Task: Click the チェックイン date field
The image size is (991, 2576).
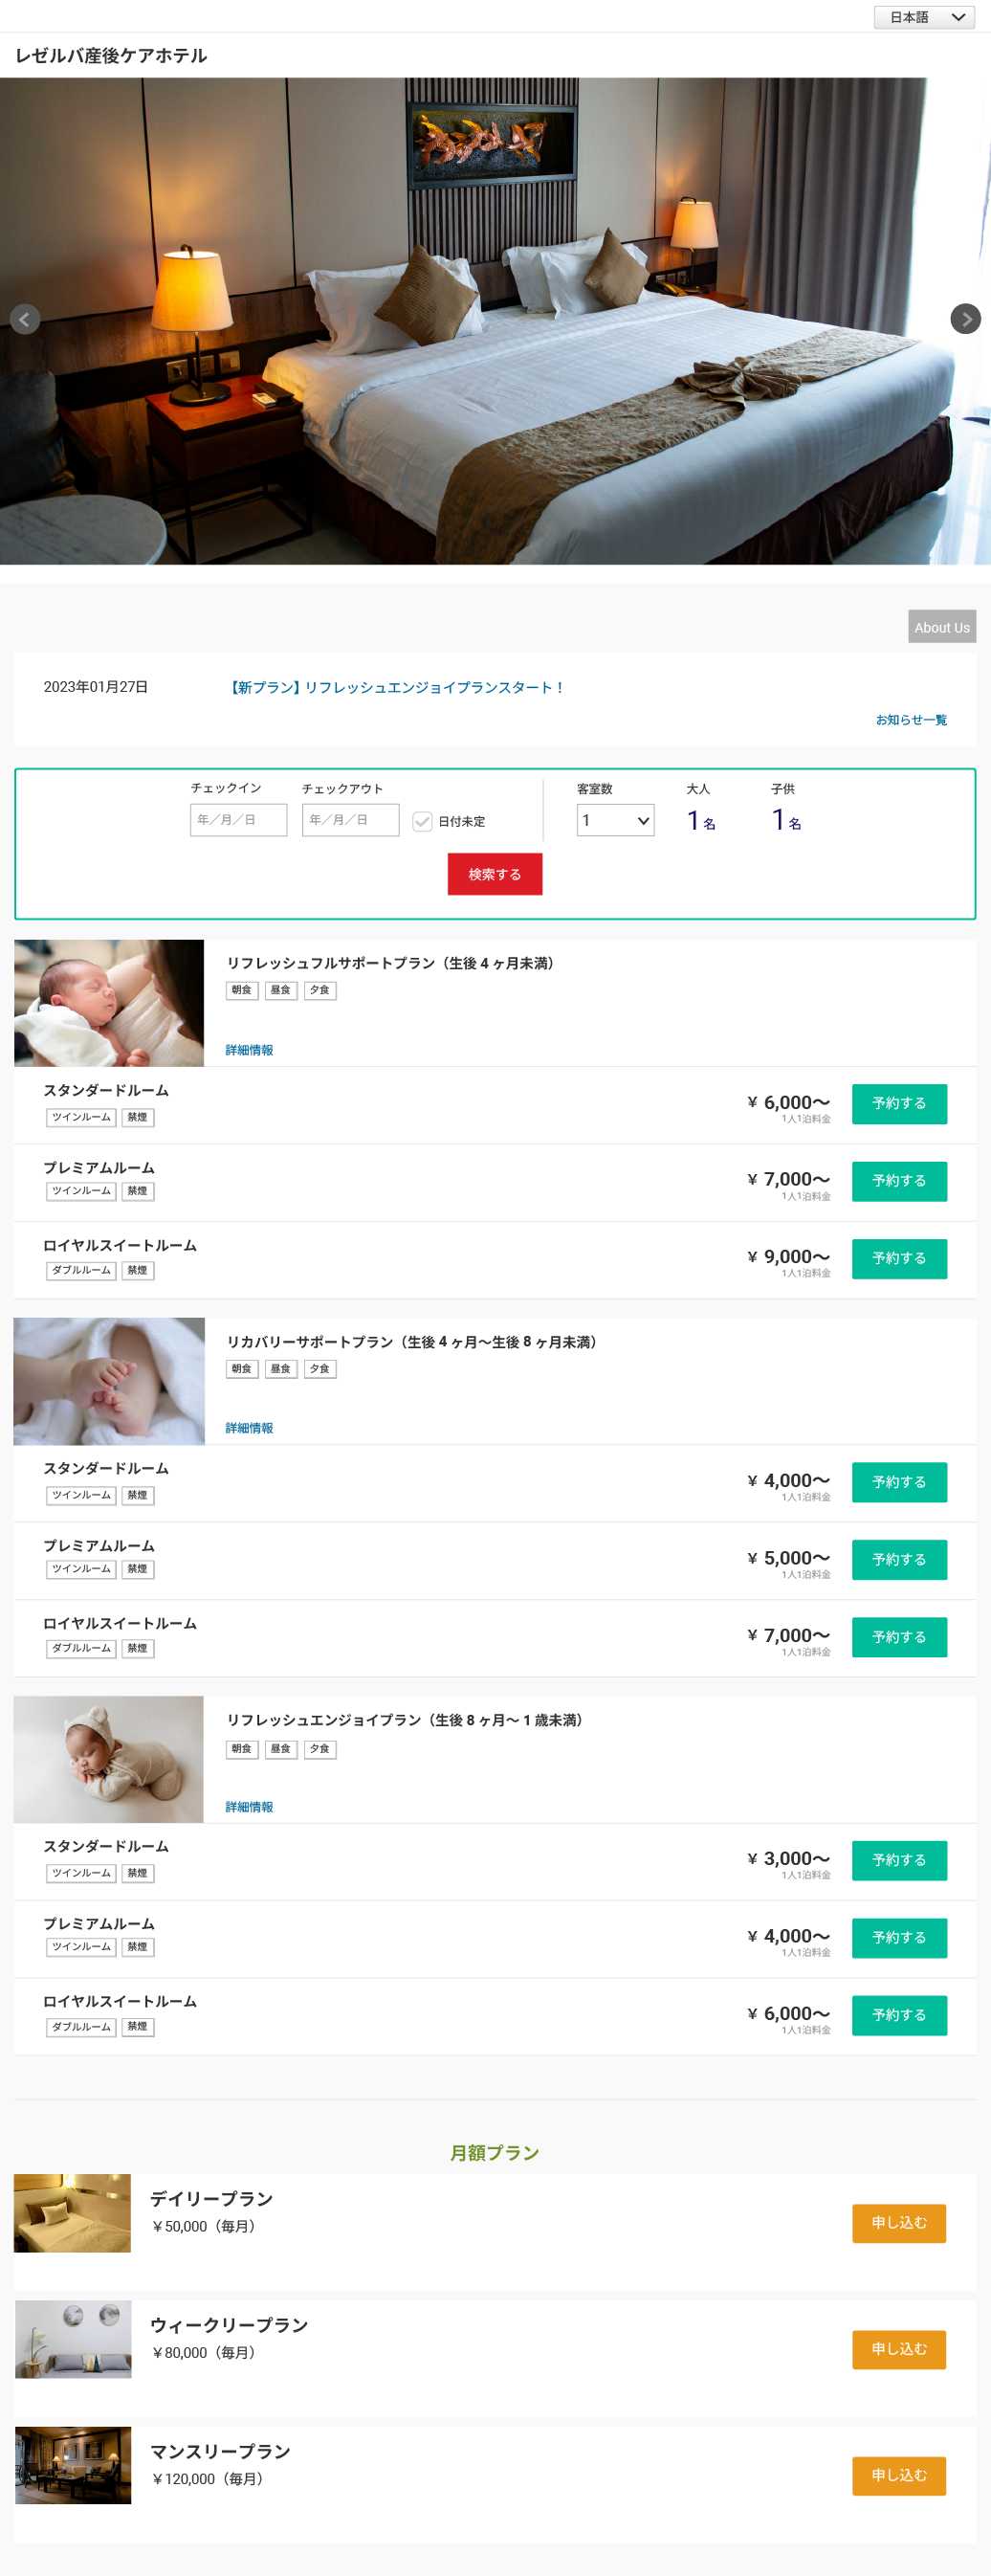Action: pyautogui.click(x=238, y=820)
